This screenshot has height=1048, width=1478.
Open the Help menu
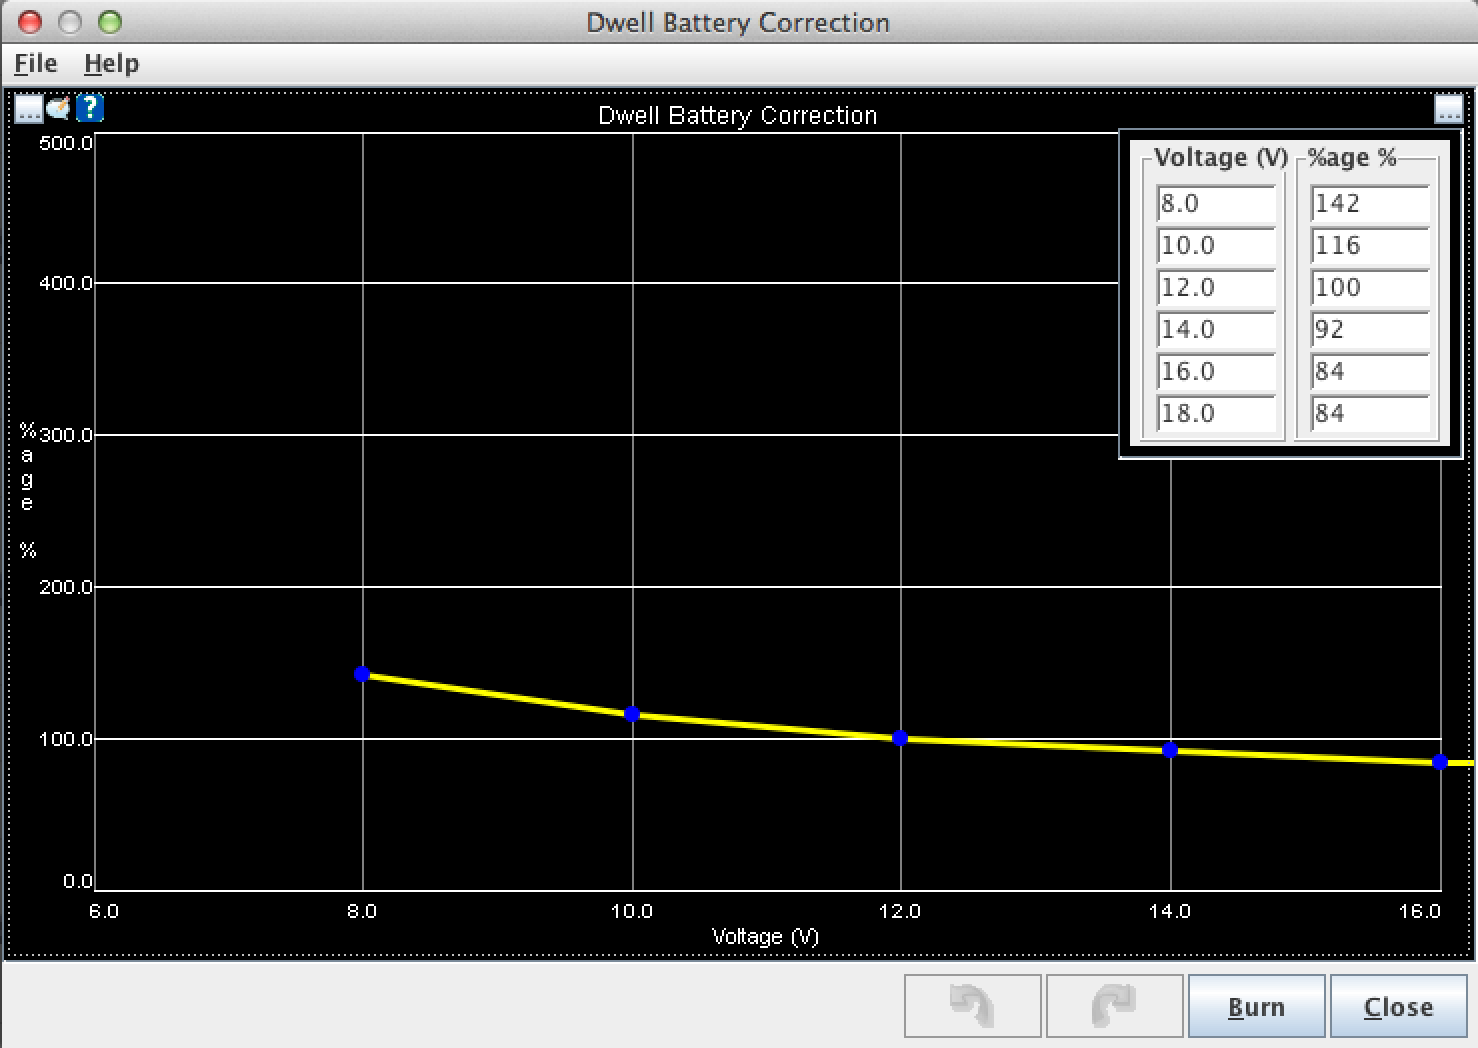111,64
